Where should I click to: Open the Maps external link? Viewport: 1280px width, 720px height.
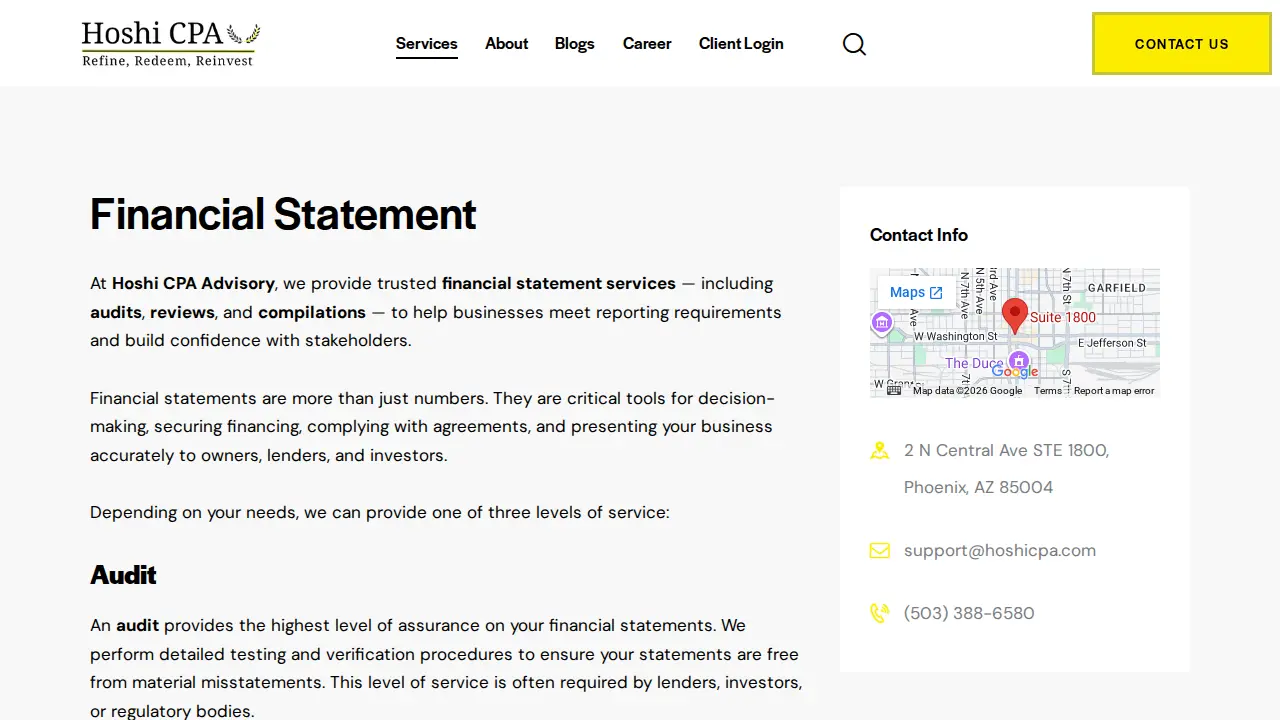click(x=916, y=293)
